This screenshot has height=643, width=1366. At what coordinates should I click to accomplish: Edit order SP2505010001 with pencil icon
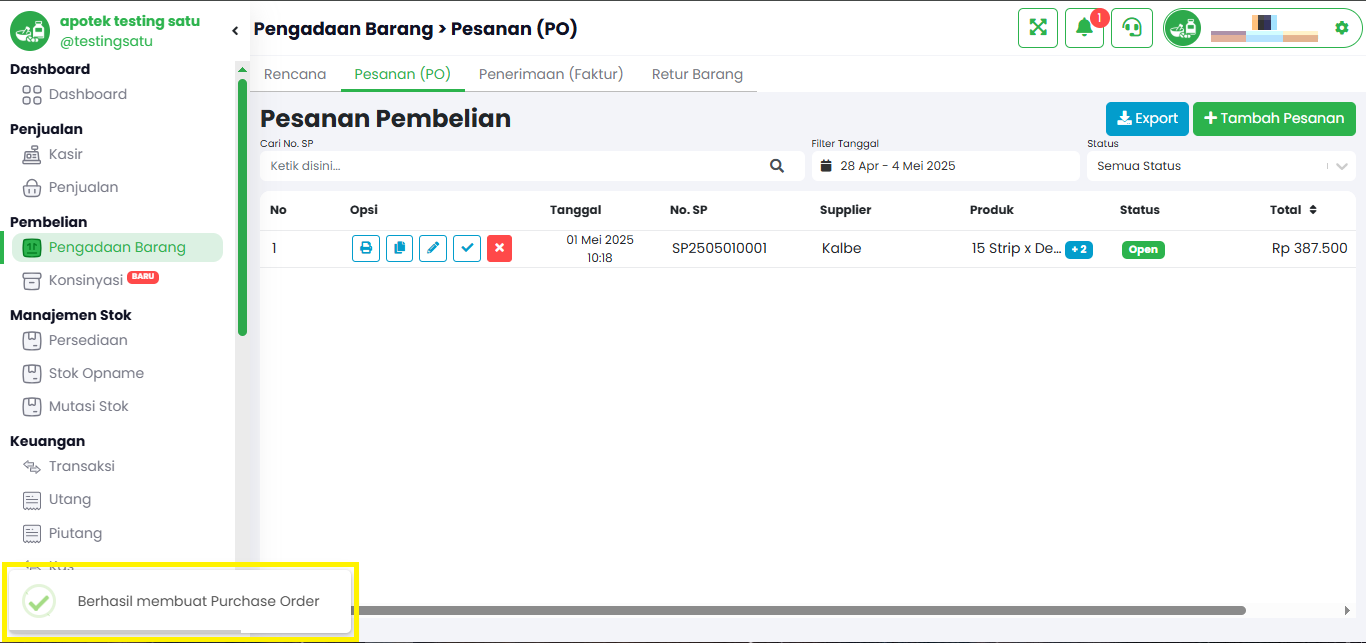[433, 248]
